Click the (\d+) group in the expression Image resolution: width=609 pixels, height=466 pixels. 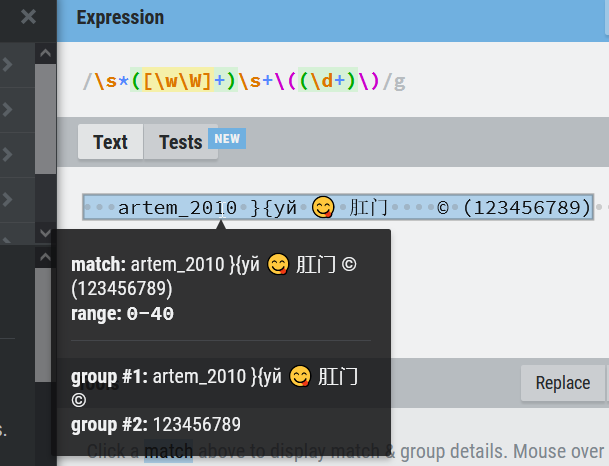(328, 81)
